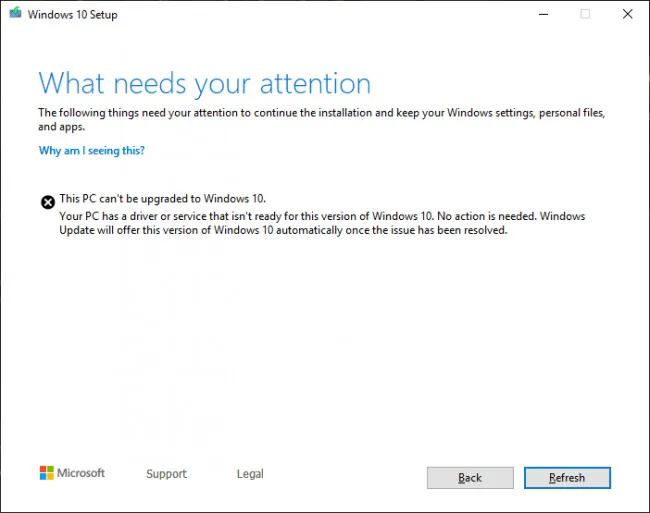The height and width of the screenshot is (513, 650).
Task: Click the Windows 10 Setup title bar icon
Action: (15, 13)
